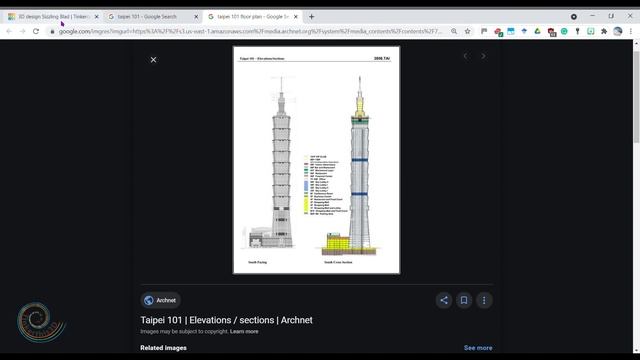The height and width of the screenshot is (360, 640).
Task: Click the recording indicator in title bar
Action: [x=574, y=17]
